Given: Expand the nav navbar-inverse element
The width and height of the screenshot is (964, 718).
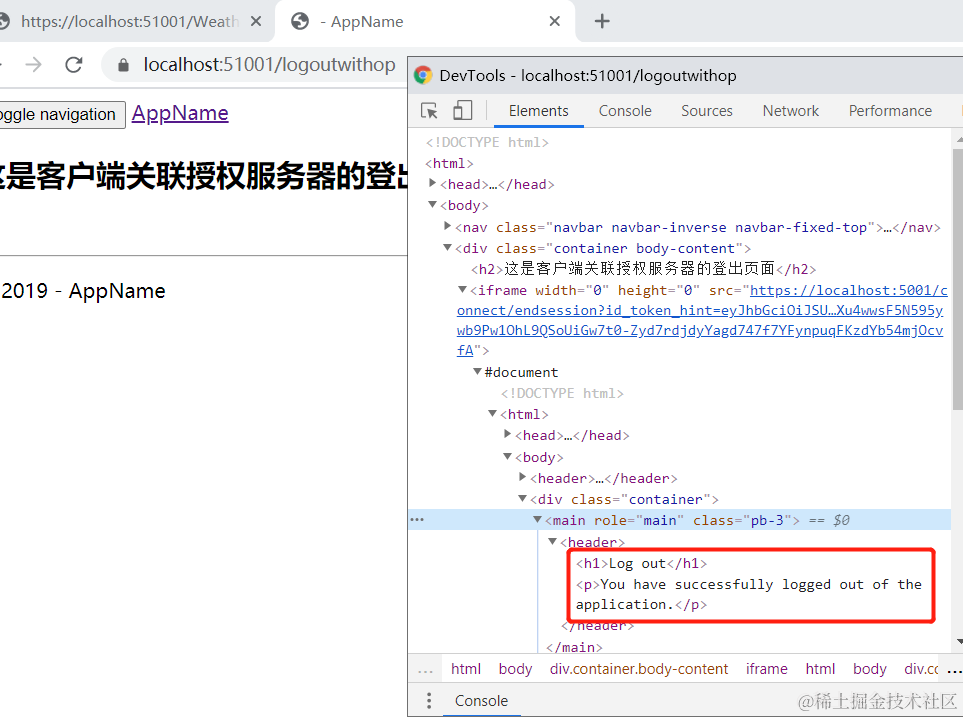Looking at the screenshot, I should point(448,226).
